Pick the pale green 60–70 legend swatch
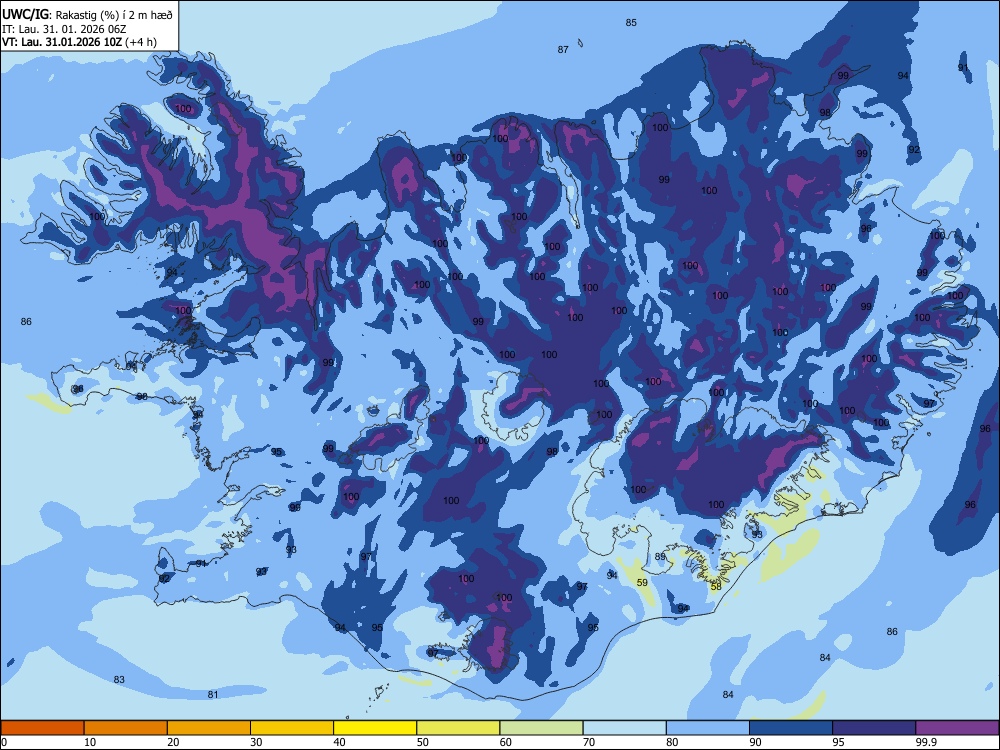Screen dimensions: 1000x750 point(541,728)
